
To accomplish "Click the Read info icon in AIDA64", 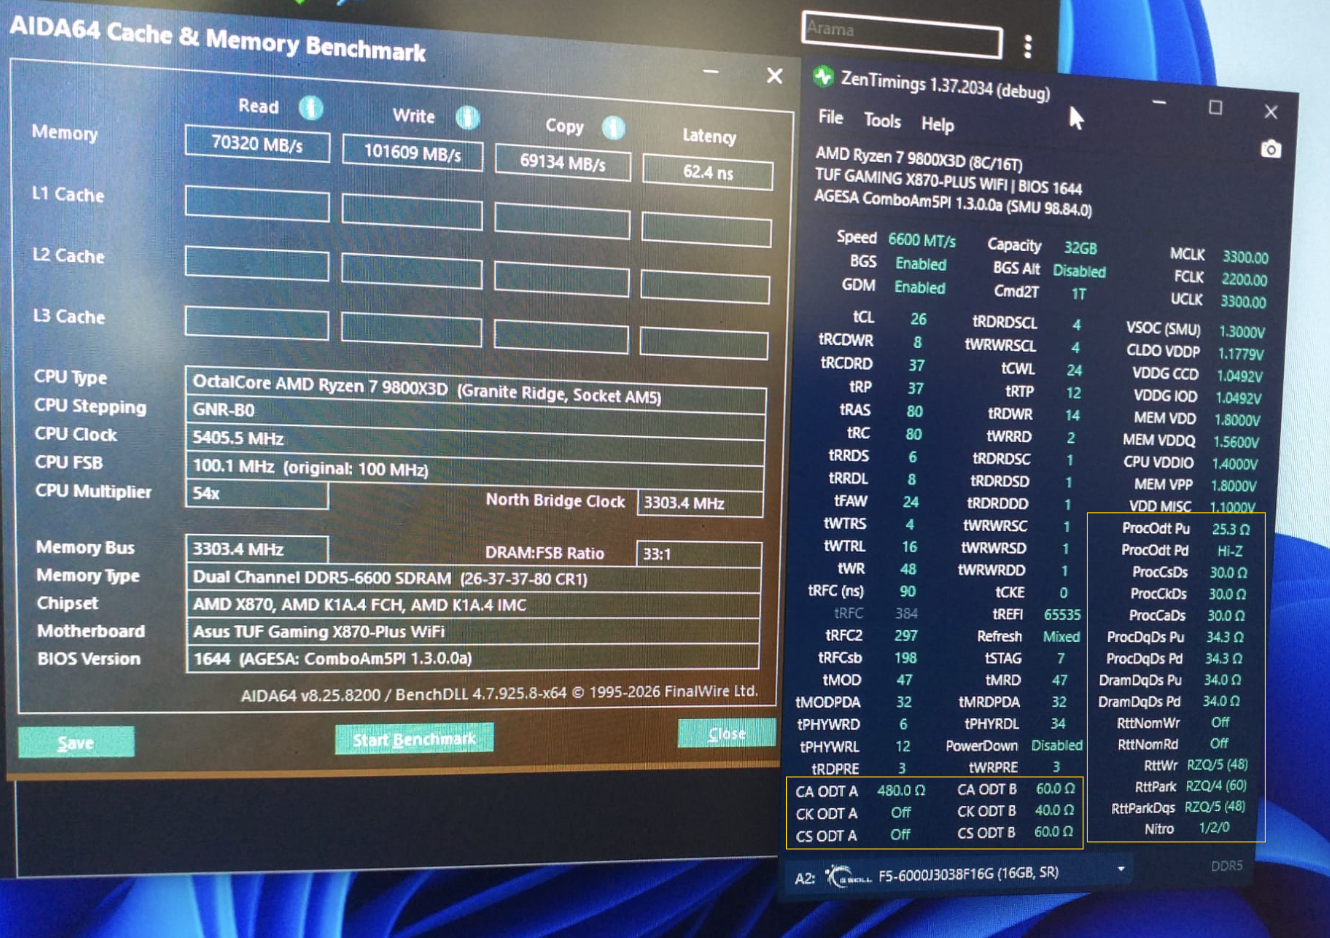I will (311, 107).
